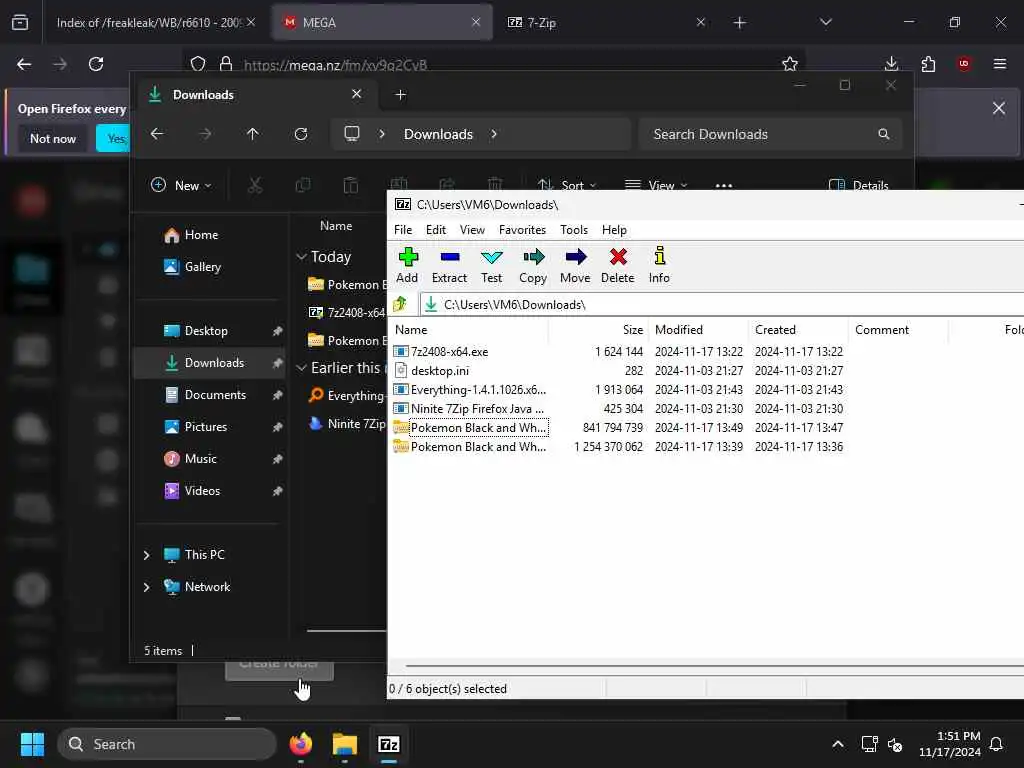The height and width of the screenshot is (768, 1024).
Task: Sort 7-Zip list by Created column
Action: [x=775, y=330]
